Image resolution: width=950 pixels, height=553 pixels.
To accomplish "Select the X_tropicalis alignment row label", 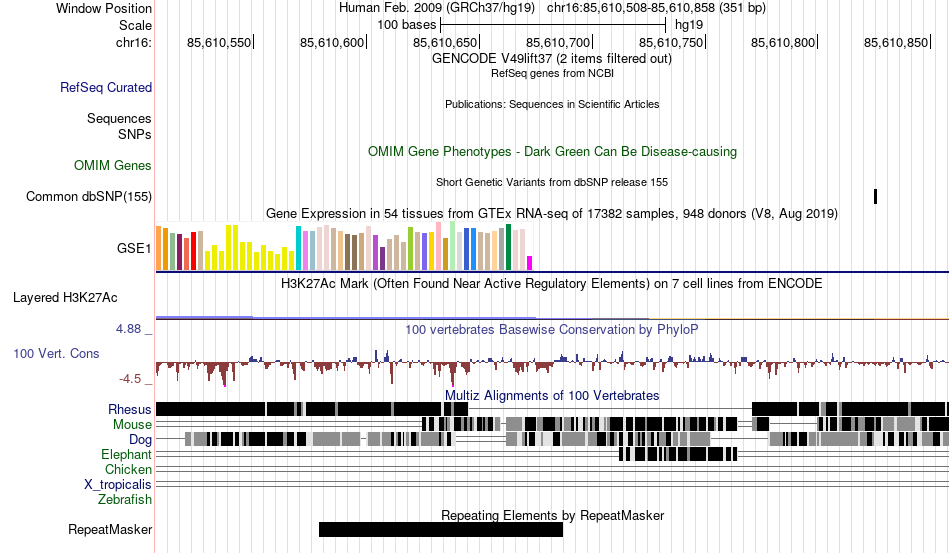I will pos(118,485).
